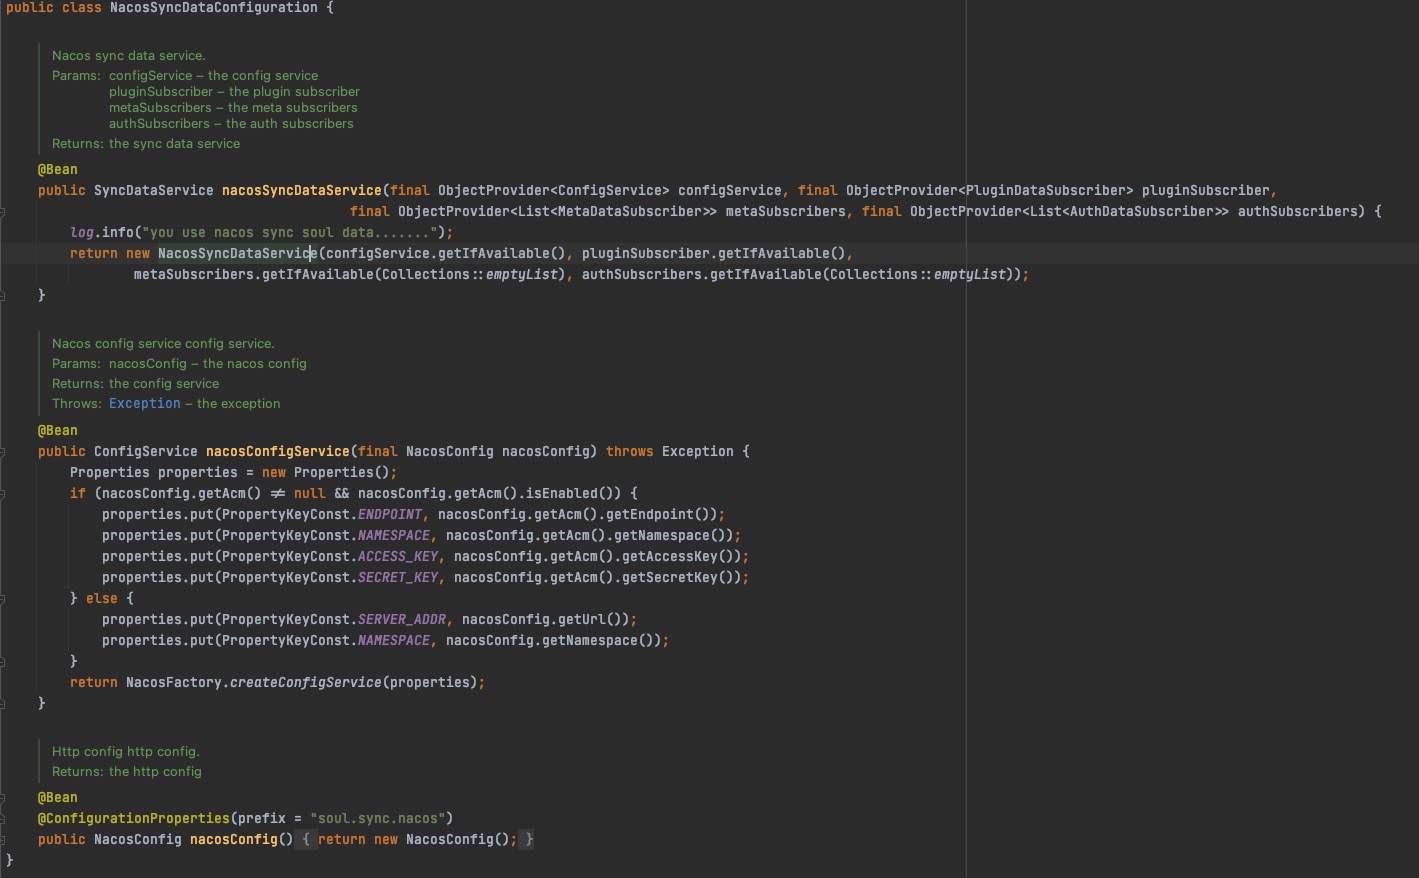Click the @Bean annotation above @ConfigurationProperties

point(58,797)
